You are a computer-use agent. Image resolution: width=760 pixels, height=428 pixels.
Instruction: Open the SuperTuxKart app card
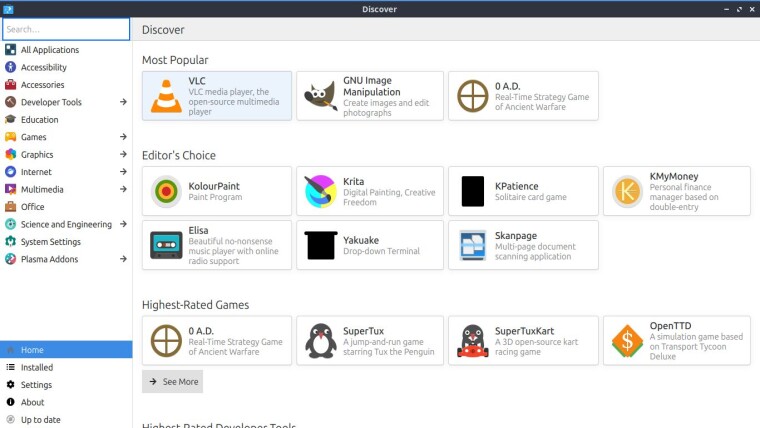(x=523, y=341)
